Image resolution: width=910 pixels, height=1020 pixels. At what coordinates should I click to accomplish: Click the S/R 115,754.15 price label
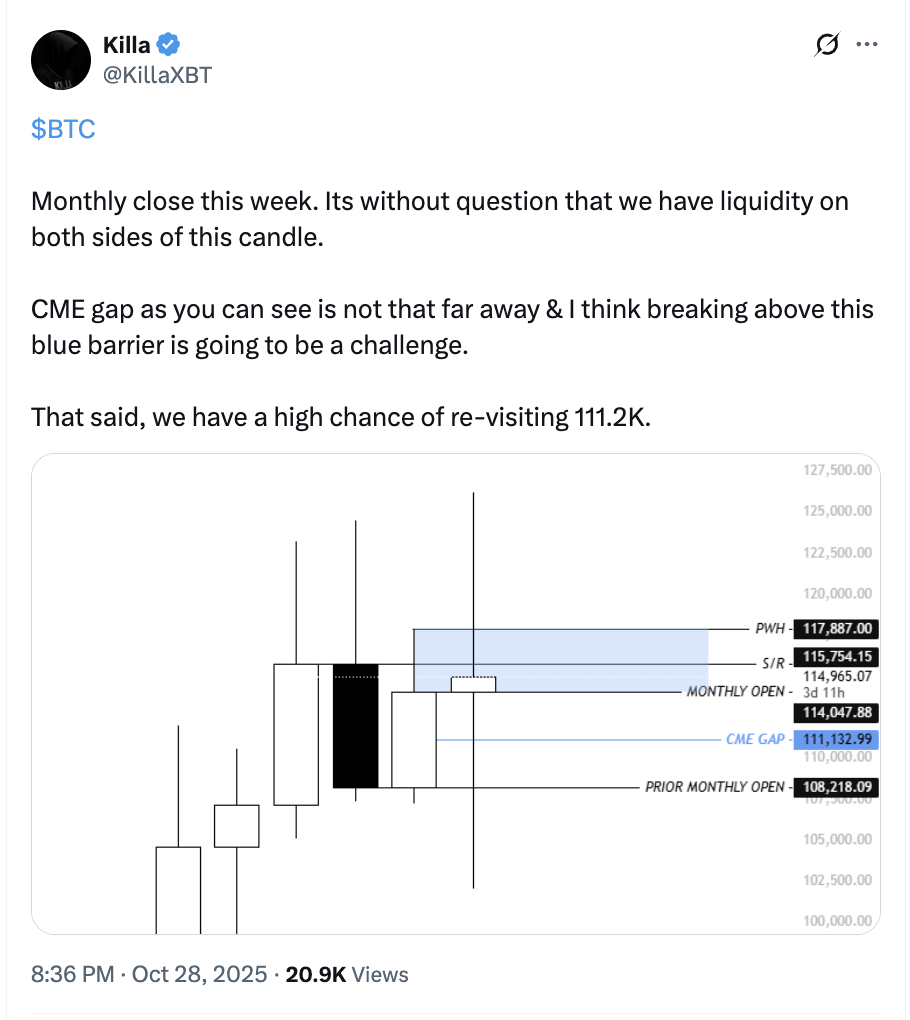(837, 659)
